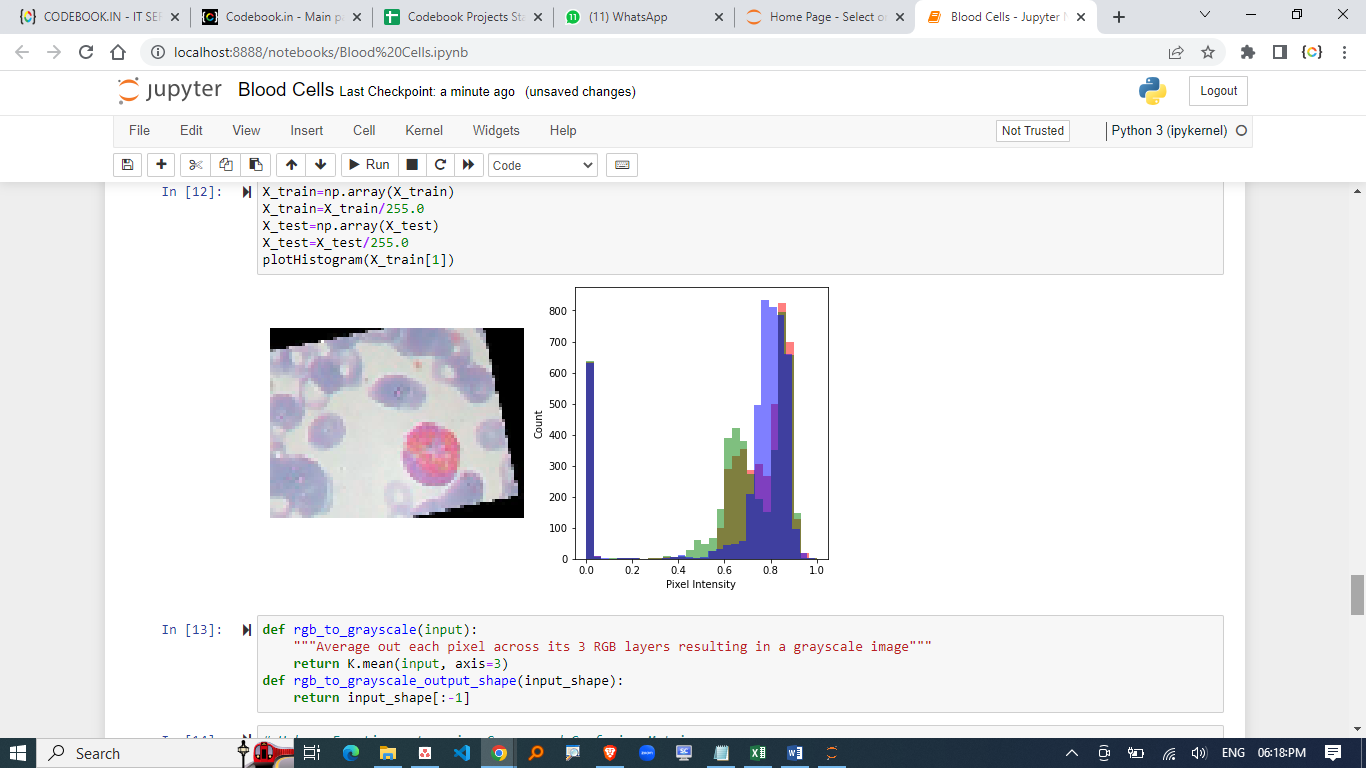Run cell 13 using its side run icon

tap(247, 630)
